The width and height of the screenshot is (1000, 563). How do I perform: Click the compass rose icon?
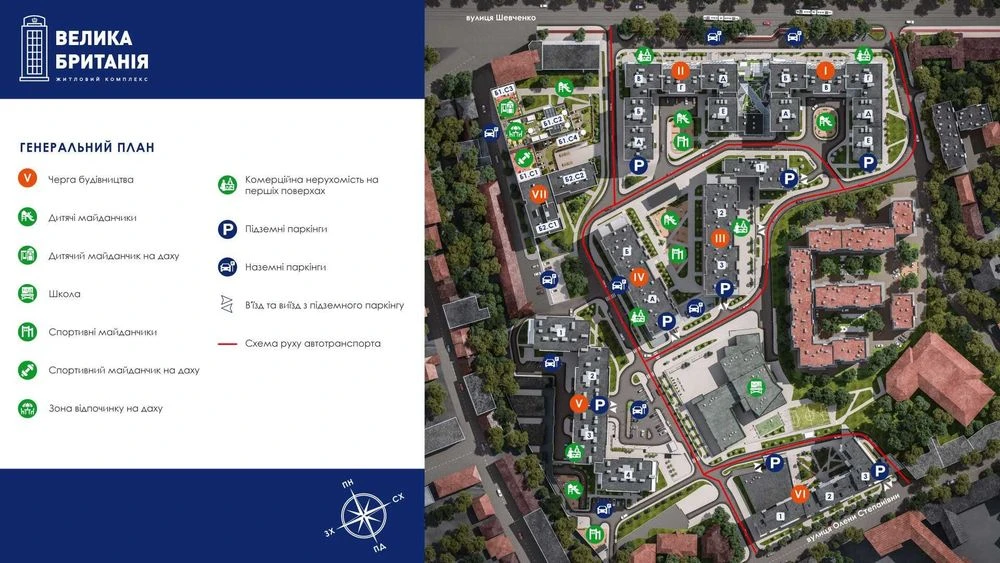pos(363,515)
